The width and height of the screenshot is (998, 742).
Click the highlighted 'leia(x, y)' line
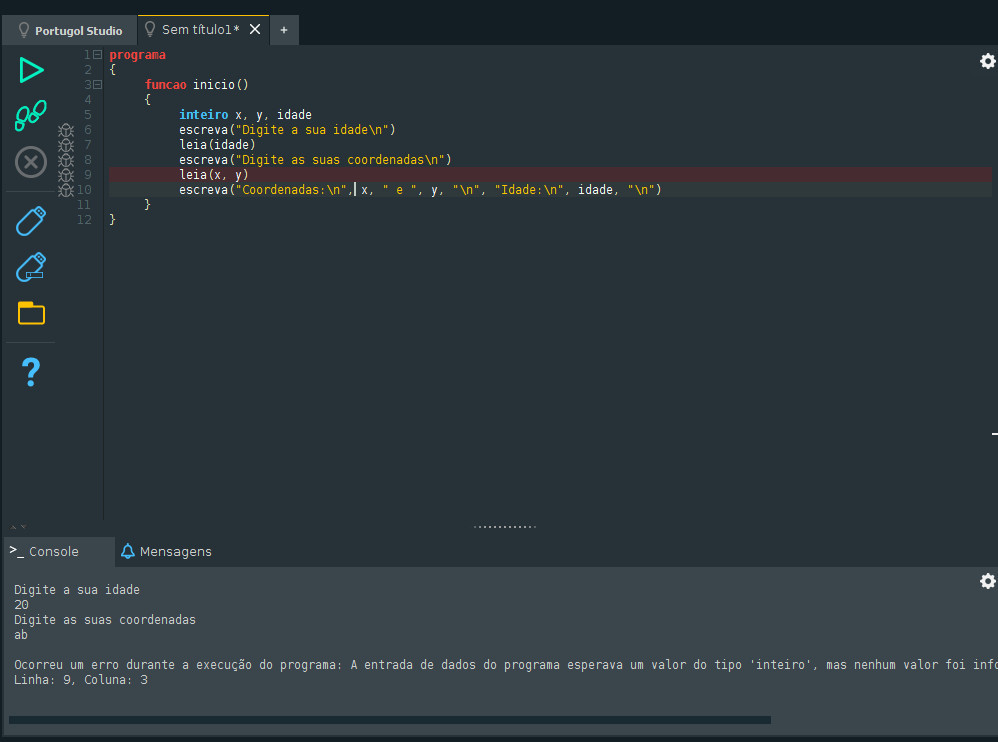pos(550,175)
